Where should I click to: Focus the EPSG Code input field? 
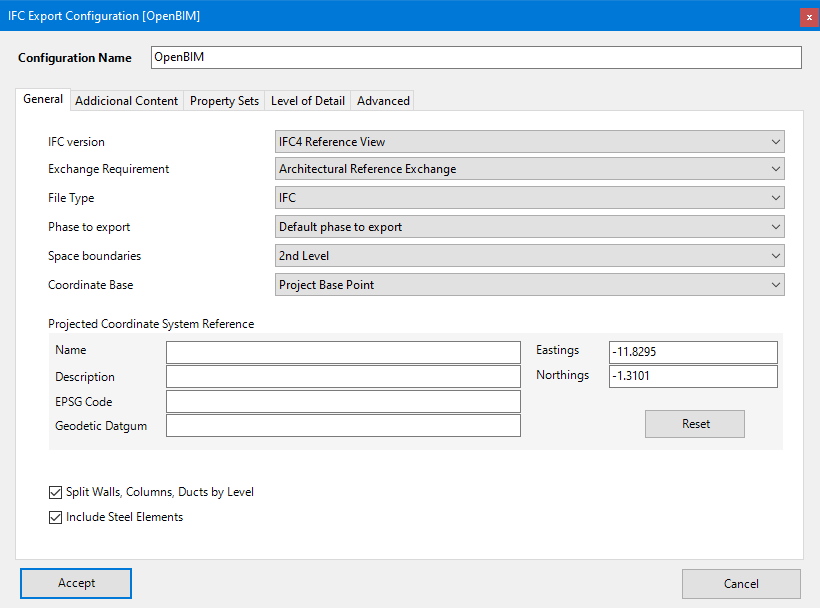[343, 402]
